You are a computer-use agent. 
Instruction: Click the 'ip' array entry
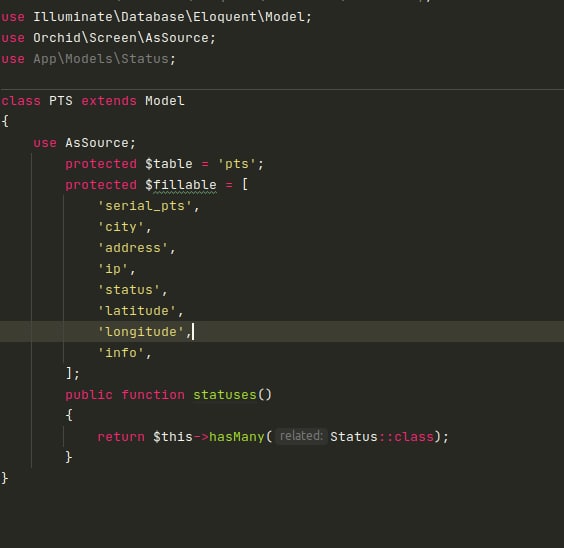click(113, 269)
